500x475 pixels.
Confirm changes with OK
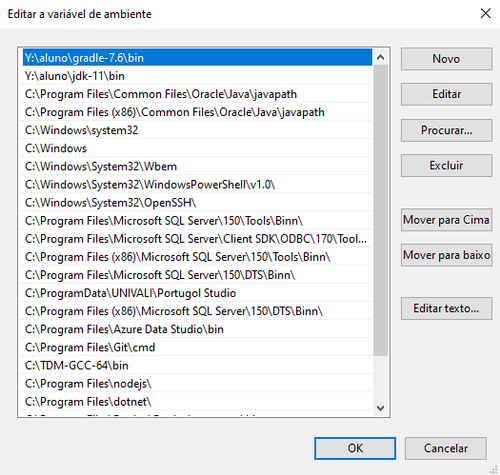pyautogui.click(x=355, y=448)
